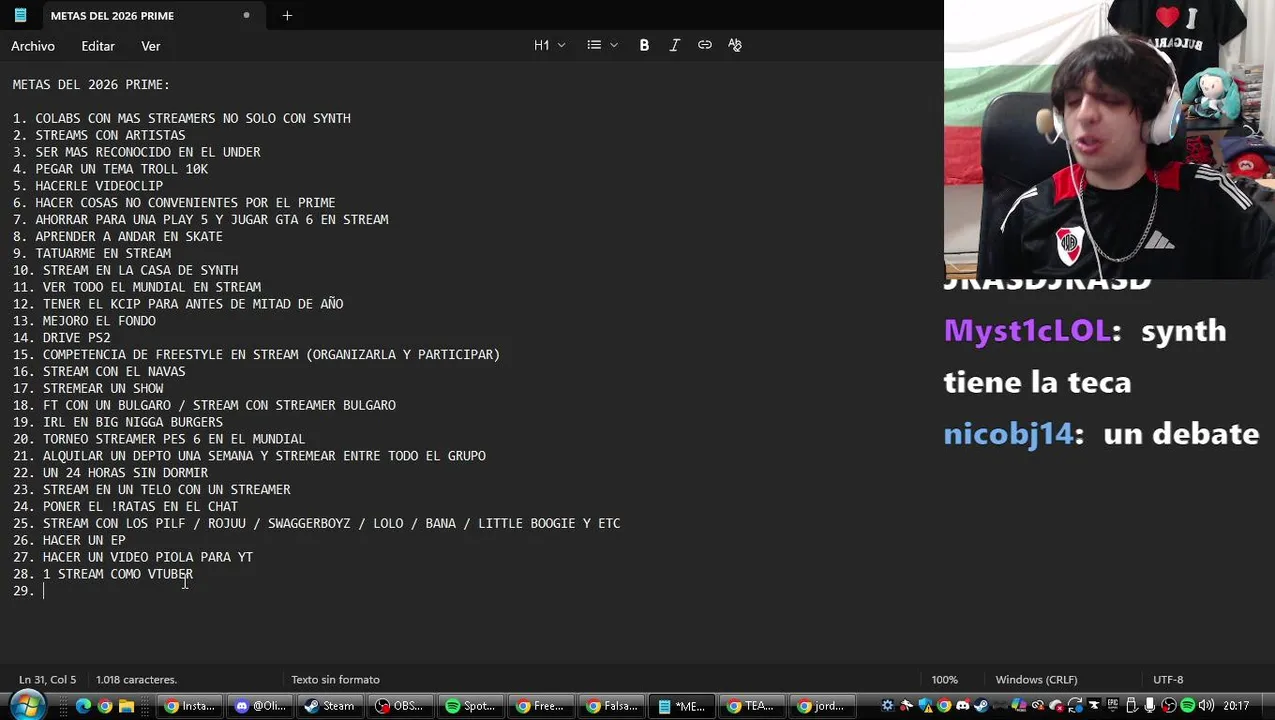Click the heading line METAS DEL 2026 PRIME:
The image size is (1275, 720).
coord(91,85)
